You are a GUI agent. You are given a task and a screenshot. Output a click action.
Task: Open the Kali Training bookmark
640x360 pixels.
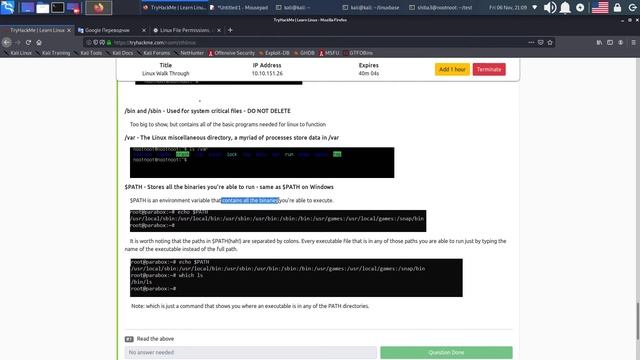(x=52, y=53)
